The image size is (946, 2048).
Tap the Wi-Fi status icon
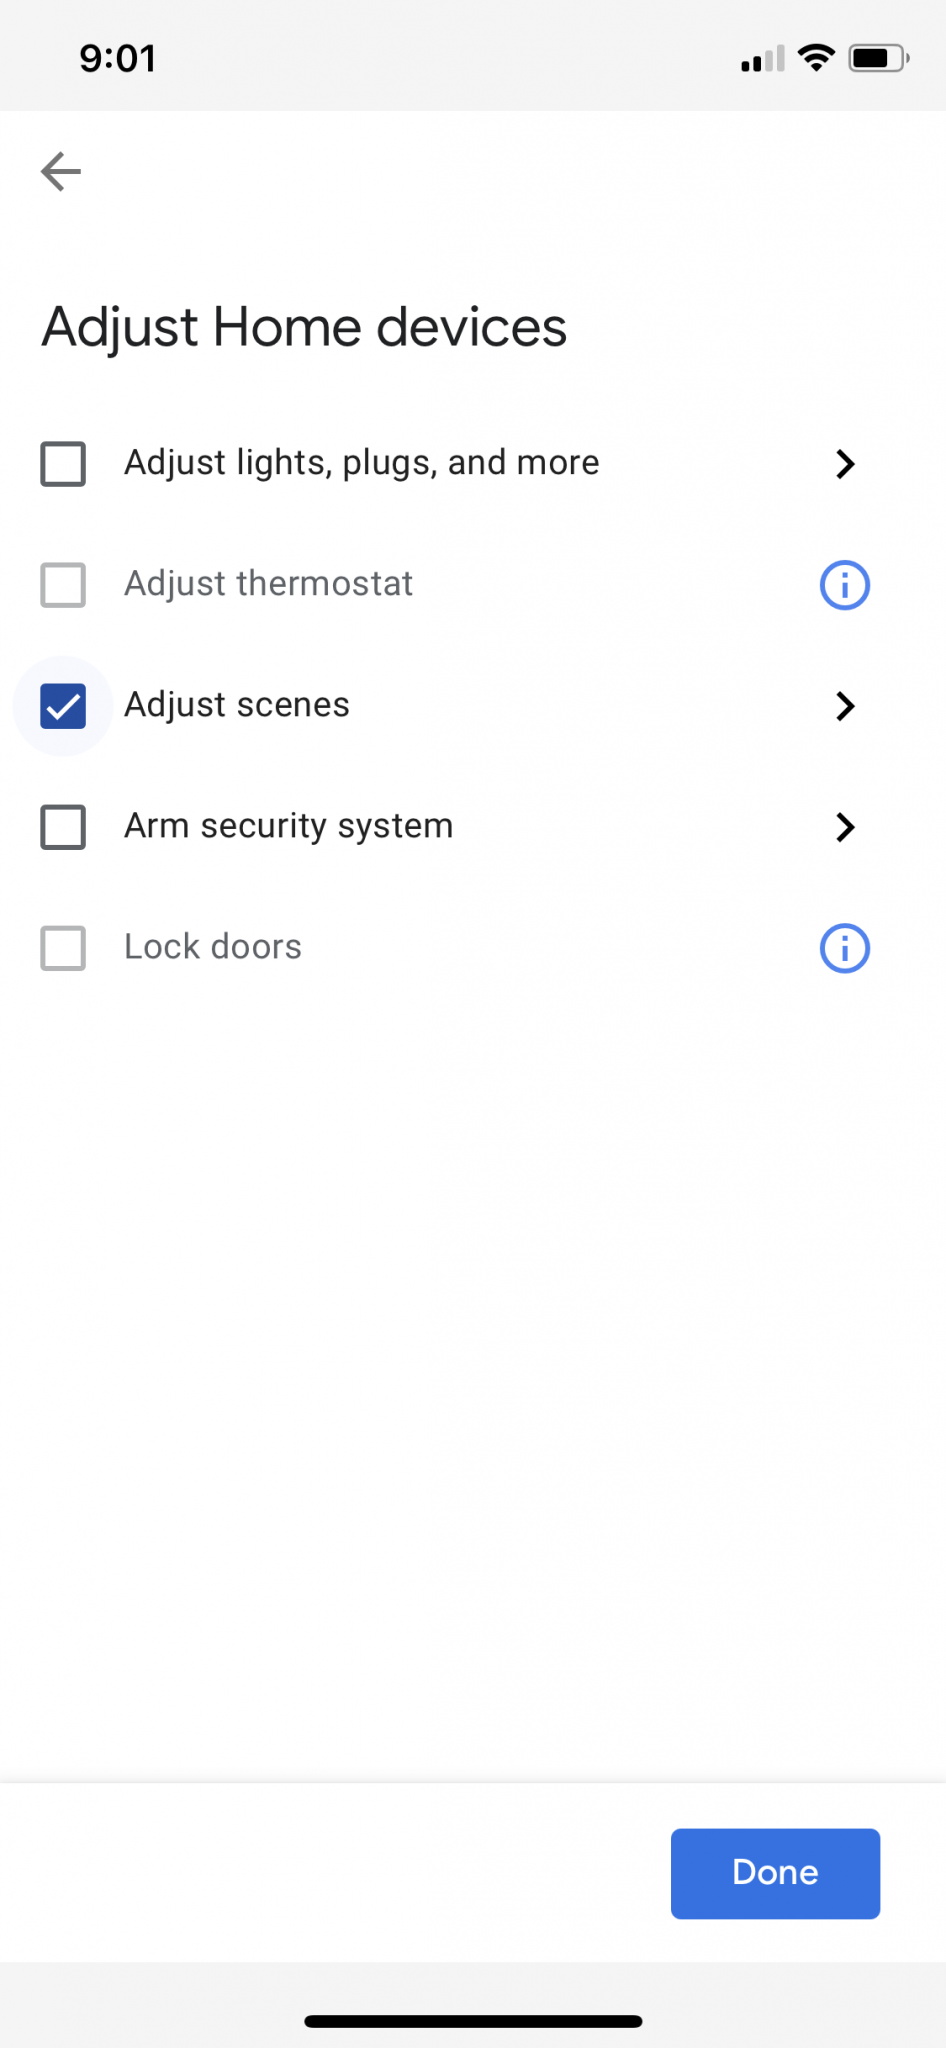click(817, 58)
